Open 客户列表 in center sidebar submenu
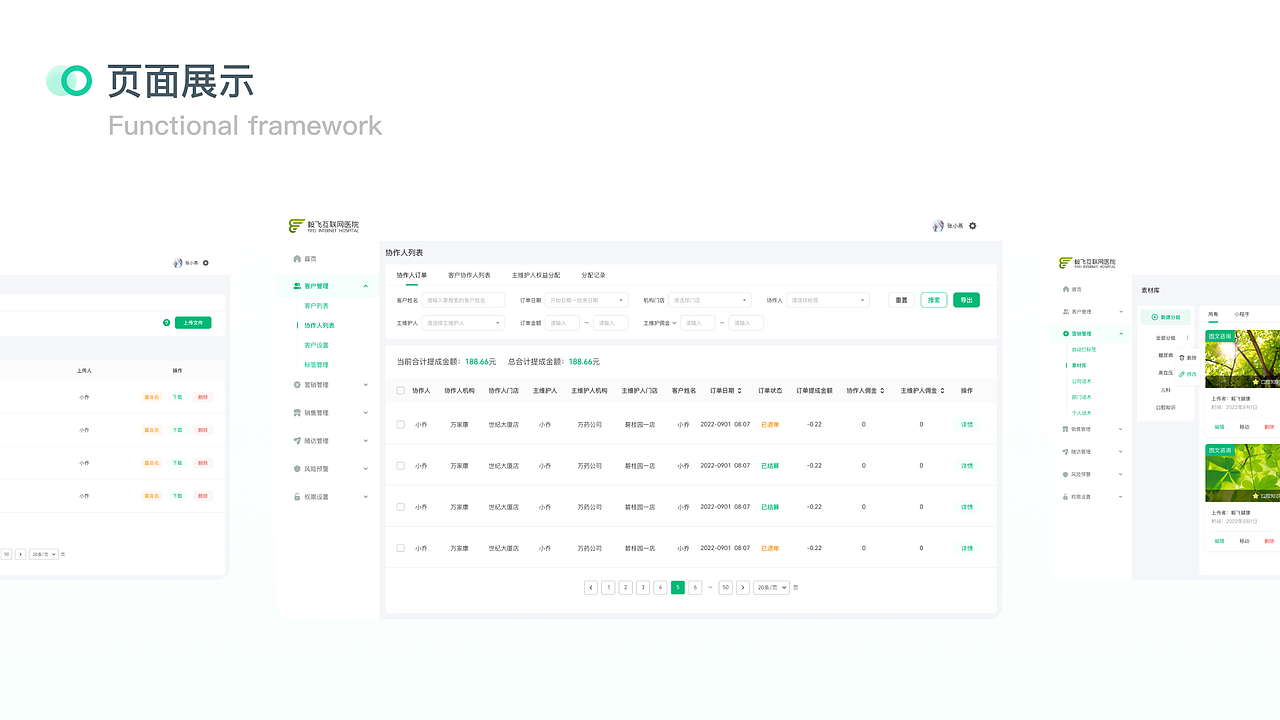The image size is (1280, 720). pyautogui.click(x=316, y=306)
